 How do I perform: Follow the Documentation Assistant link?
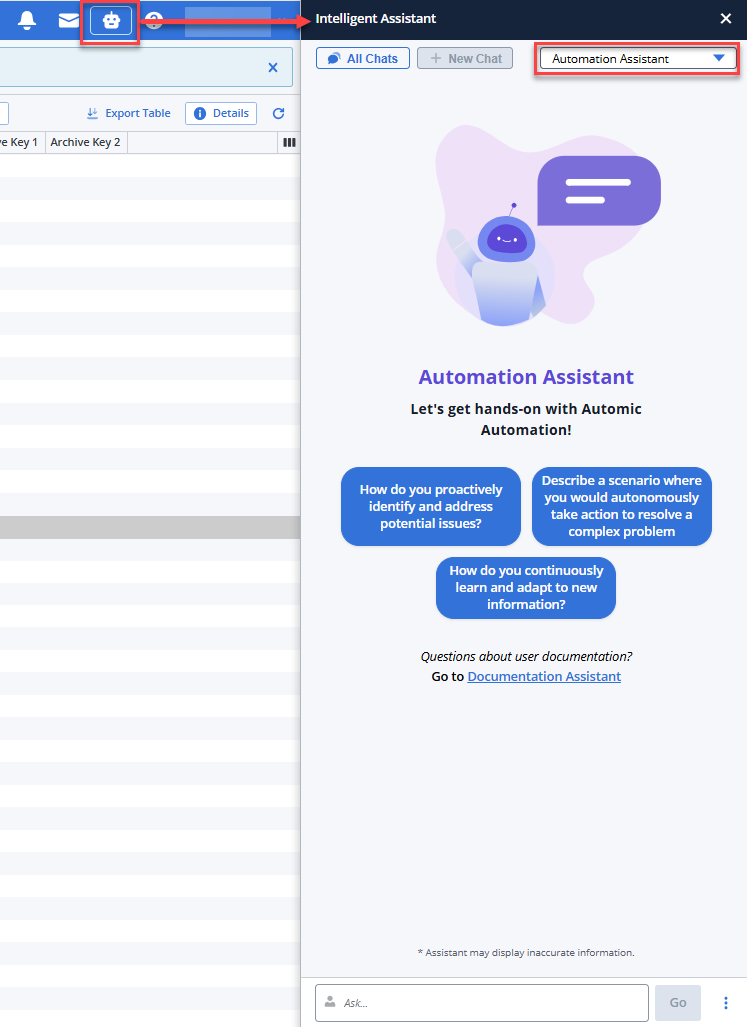[x=544, y=677]
